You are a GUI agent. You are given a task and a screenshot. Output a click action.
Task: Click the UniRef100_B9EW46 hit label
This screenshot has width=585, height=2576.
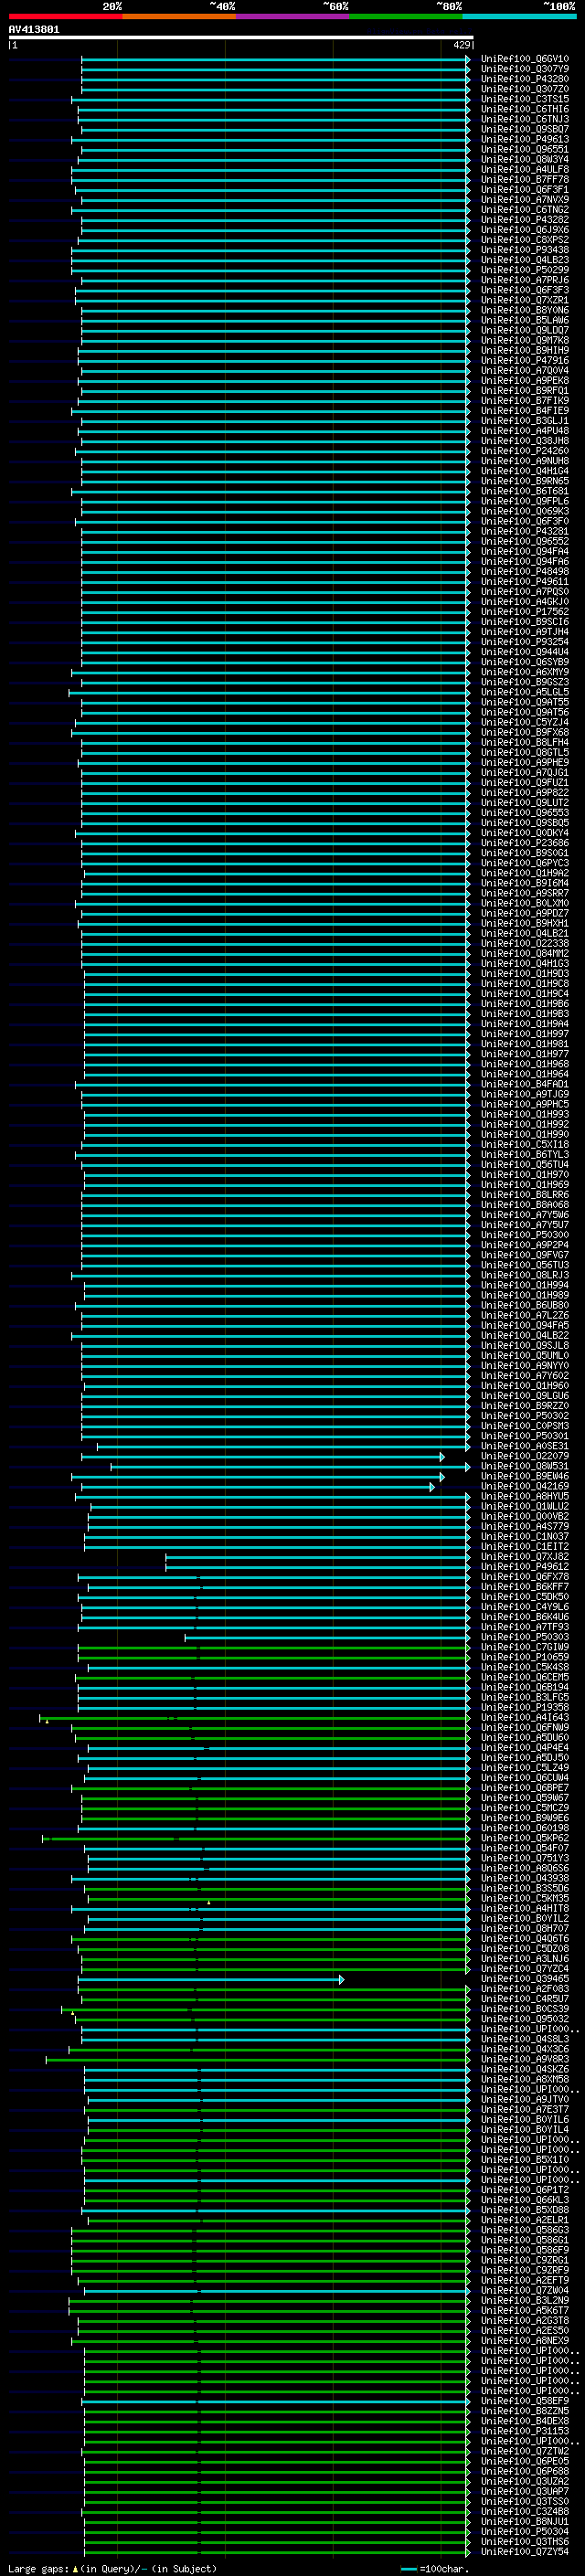coord(525,1476)
